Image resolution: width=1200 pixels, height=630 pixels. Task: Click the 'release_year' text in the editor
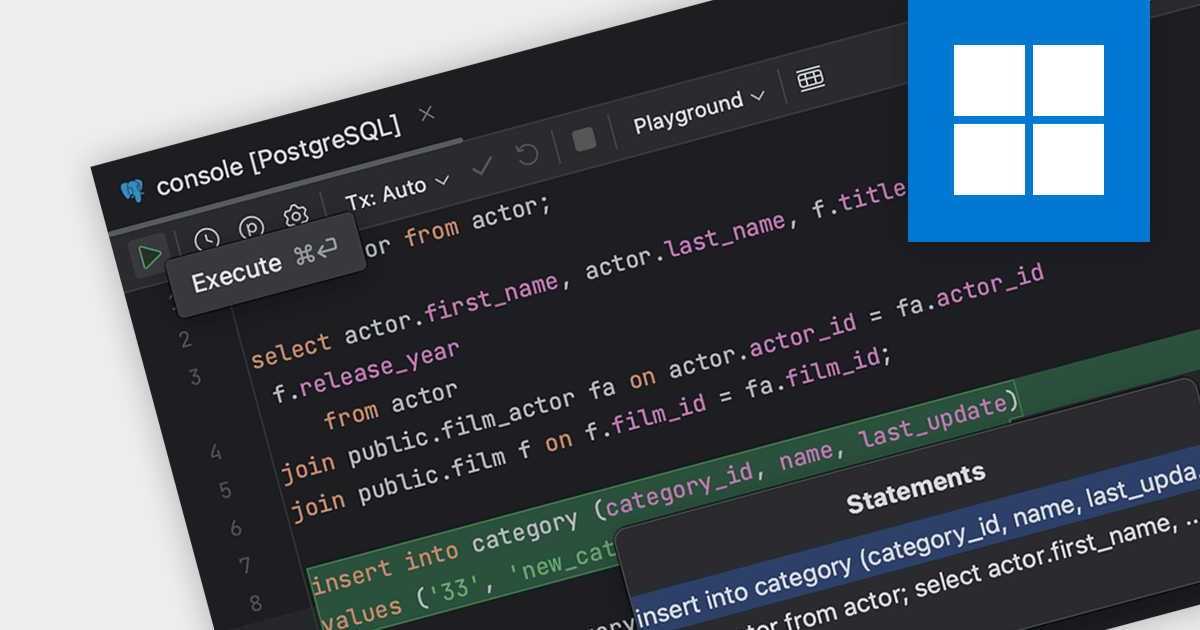pyautogui.click(x=379, y=367)
